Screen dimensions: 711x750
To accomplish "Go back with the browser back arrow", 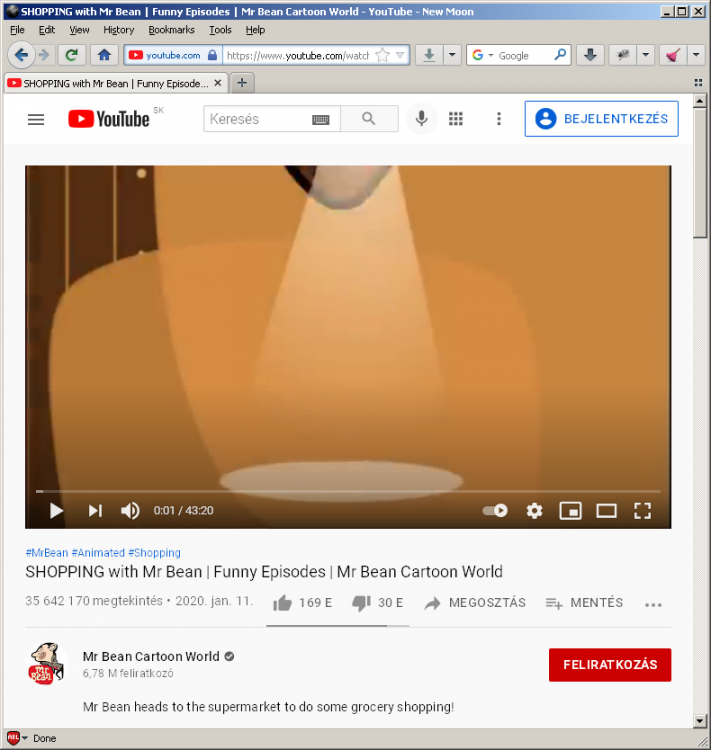I will coord(21,55).
